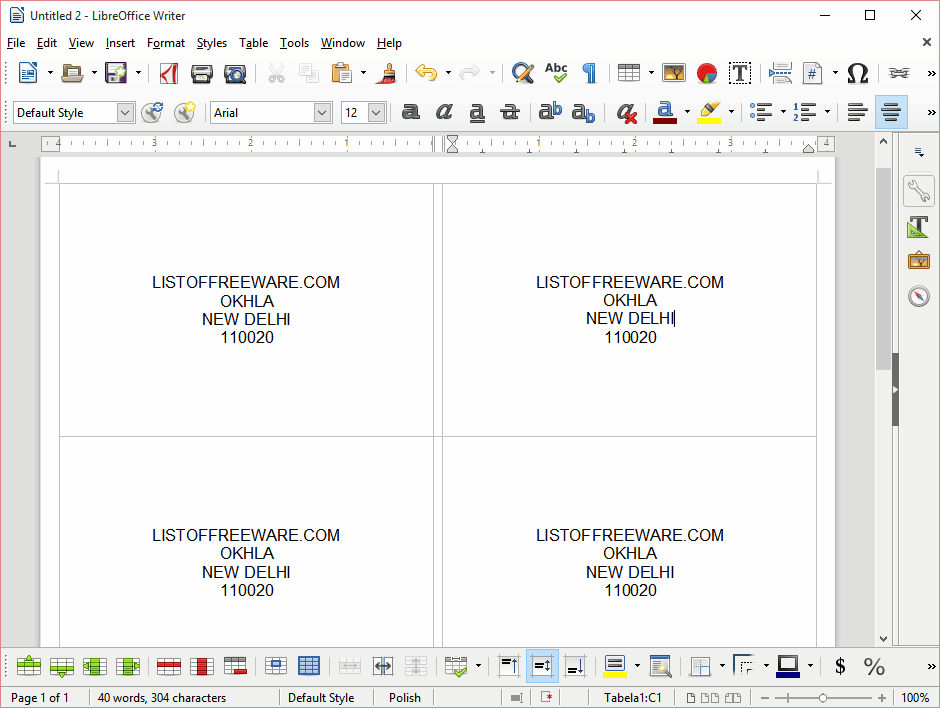Run the spelling check
Image resolution: width=940 pixels, height=708 pixels.
click(556, 73)
